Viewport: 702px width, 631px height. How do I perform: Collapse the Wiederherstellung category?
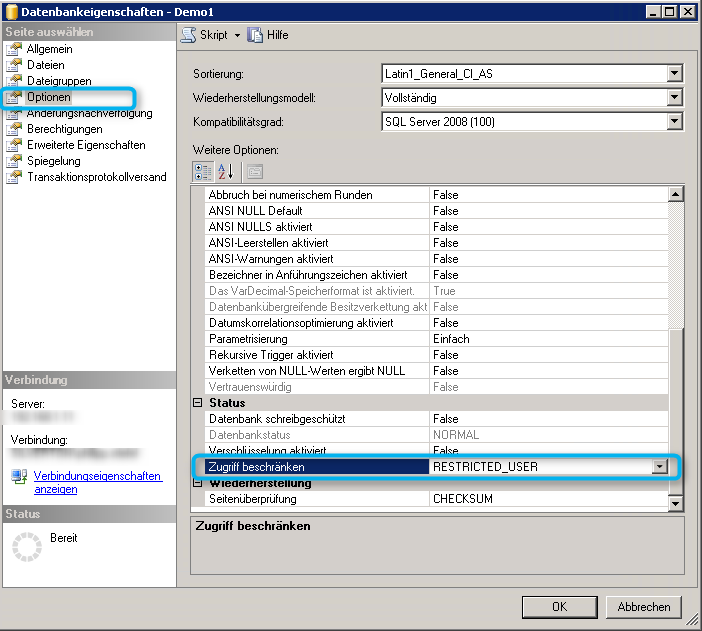197,483
